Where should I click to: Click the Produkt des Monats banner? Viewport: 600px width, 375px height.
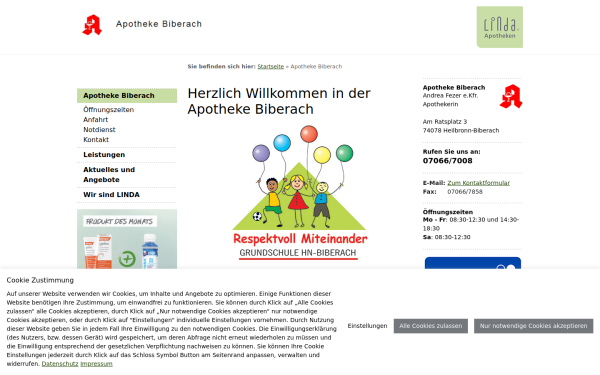pyautogui.click(x=127, y=239)
